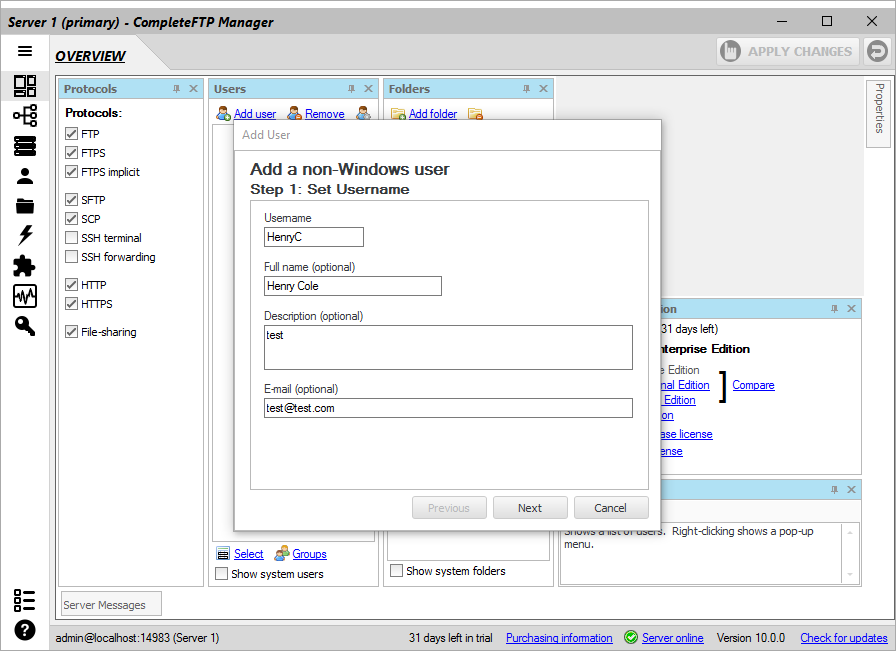Select the Overview dashboard sidebar icon
The height and width of the screenshot is (651, 896).
pyautogui.click(x=25, y=86)
